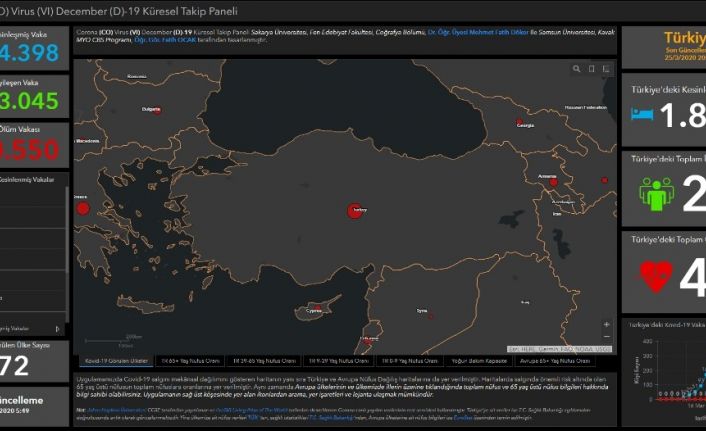Expand the country list arrow in left panel

point(57,328)
